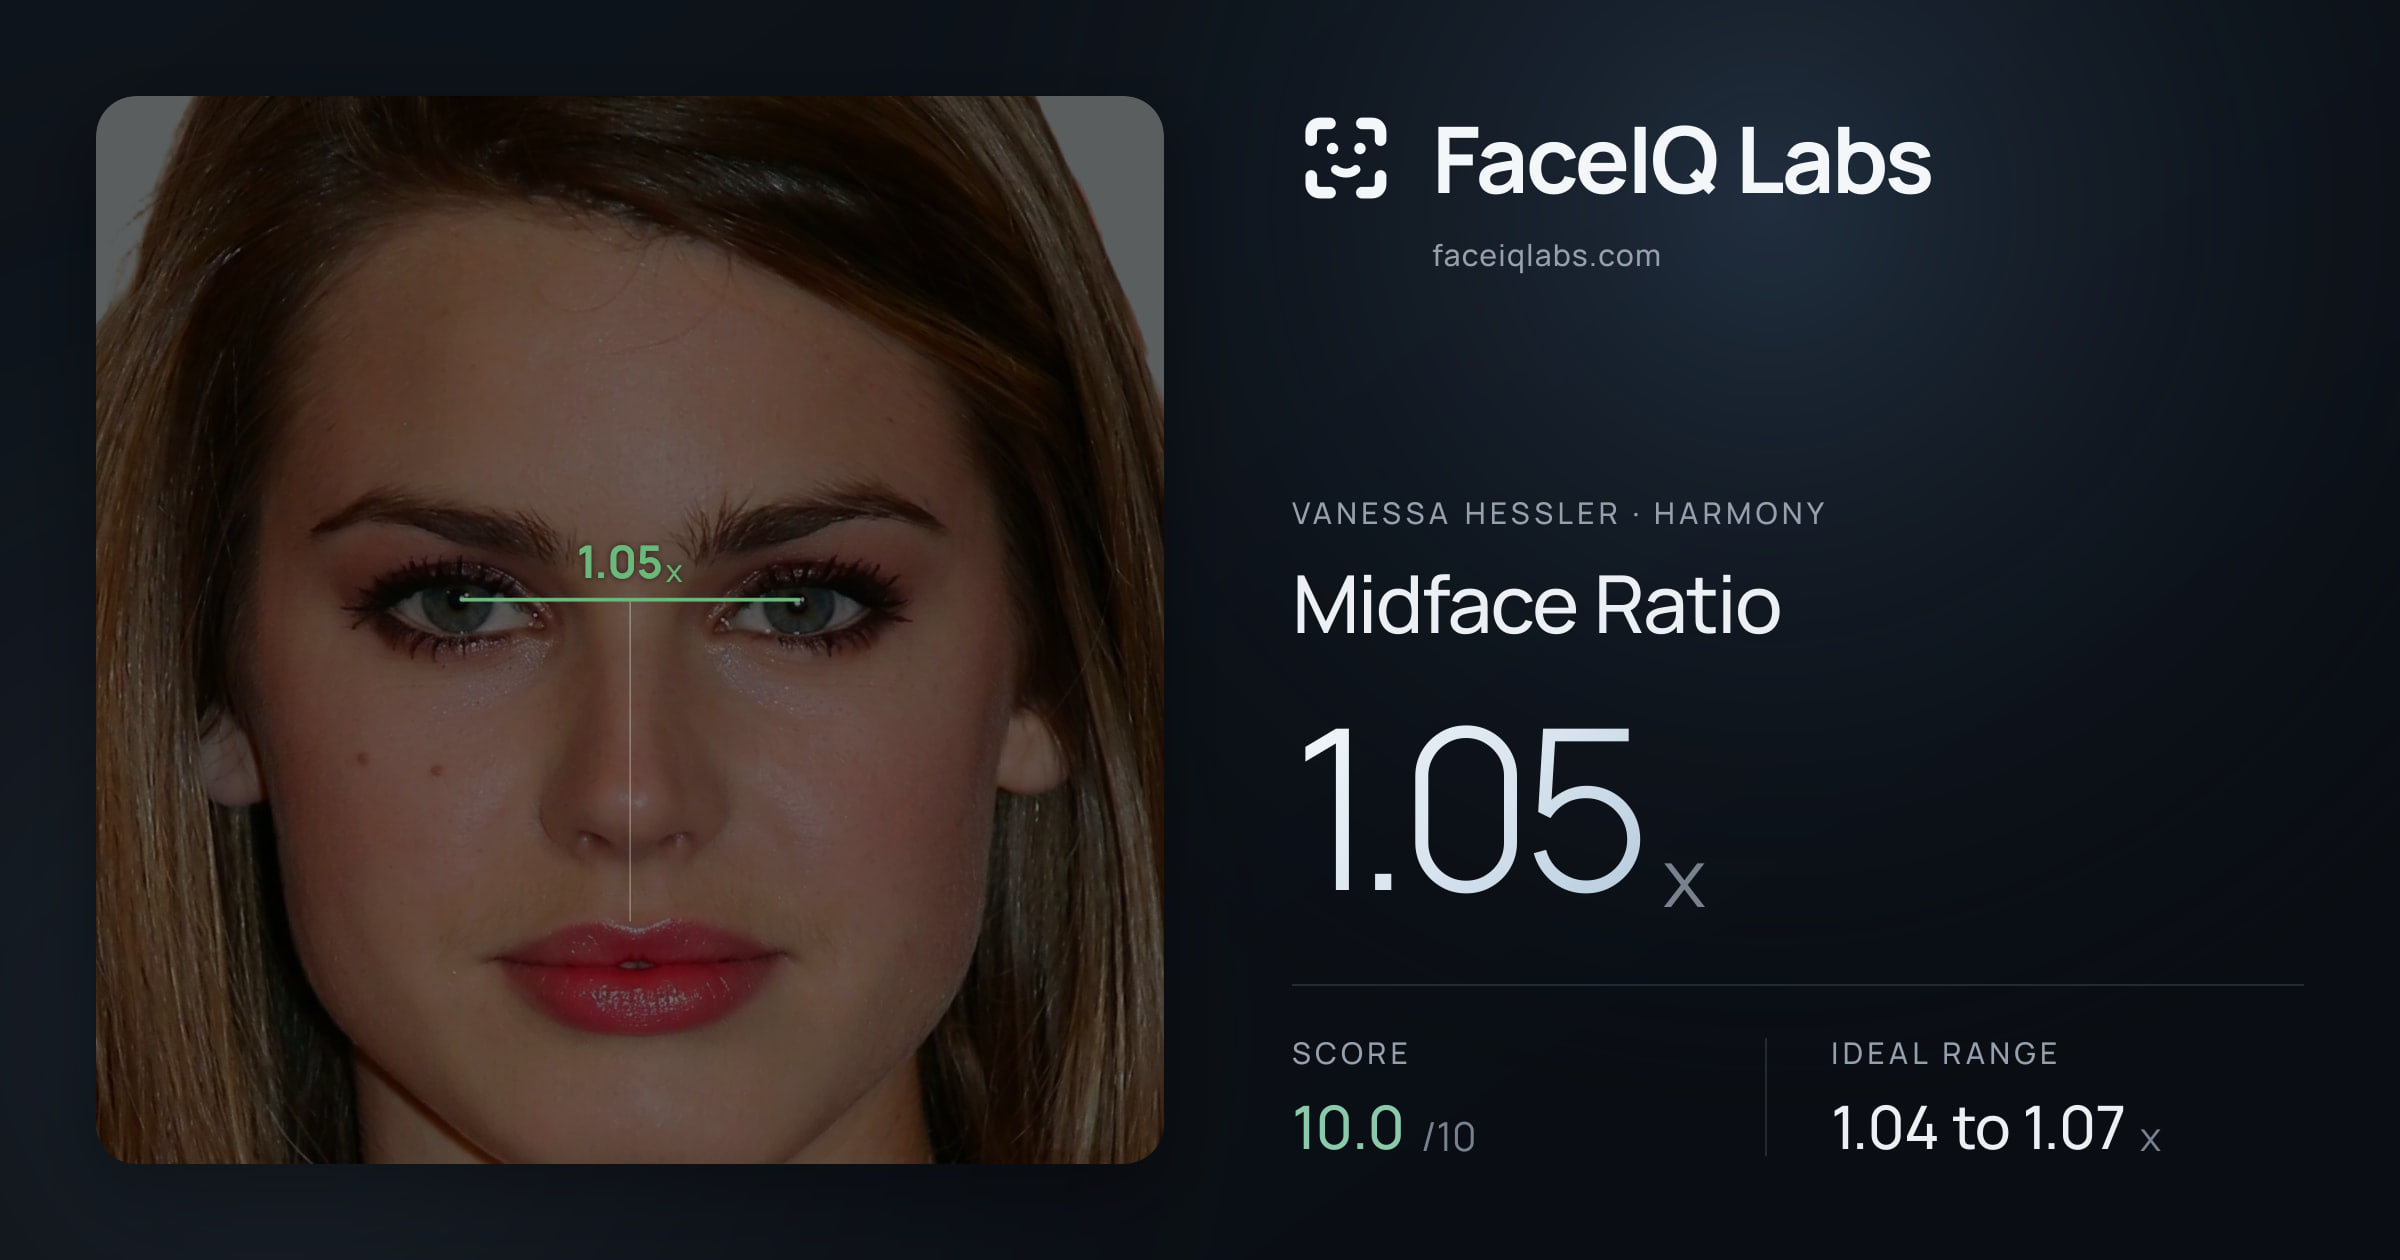Image resolution: width=2400 pixels, height=1260 pixels.
Task: Click the VANESSA HESSLER · HARMONY caption
Action: tap(1558, 514)
